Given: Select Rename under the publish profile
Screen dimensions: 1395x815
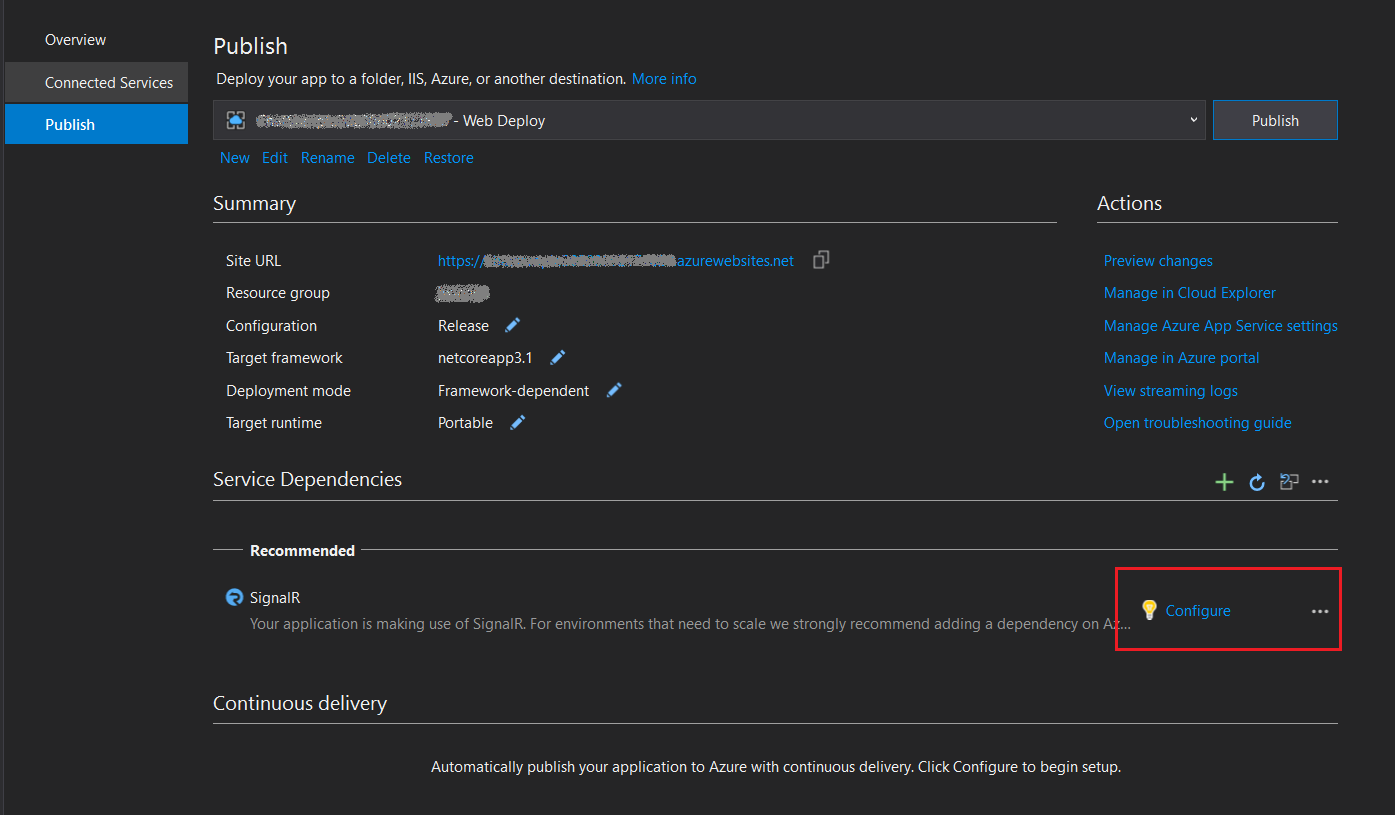Looking at the screenshot, I should (327, 158).
